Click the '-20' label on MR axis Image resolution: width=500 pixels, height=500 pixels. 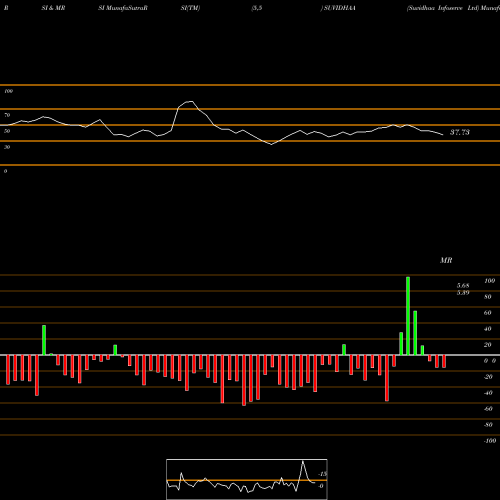pos(488,377)
